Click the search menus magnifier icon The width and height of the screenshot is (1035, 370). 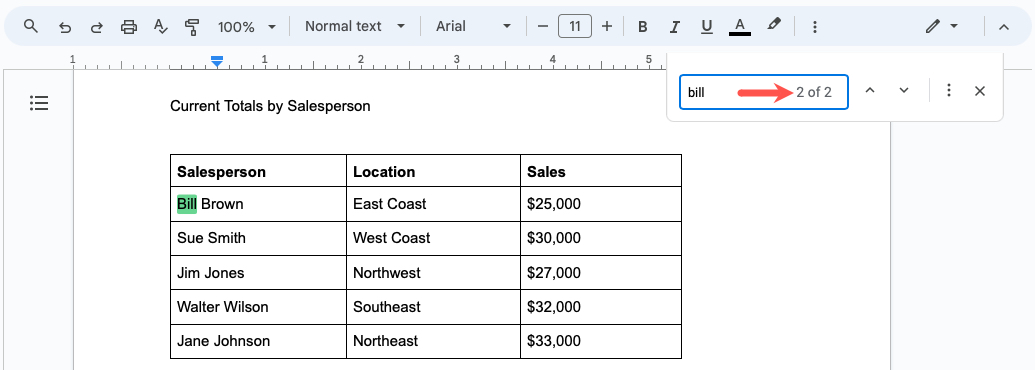pyautogui.click(x=31, y=26)
